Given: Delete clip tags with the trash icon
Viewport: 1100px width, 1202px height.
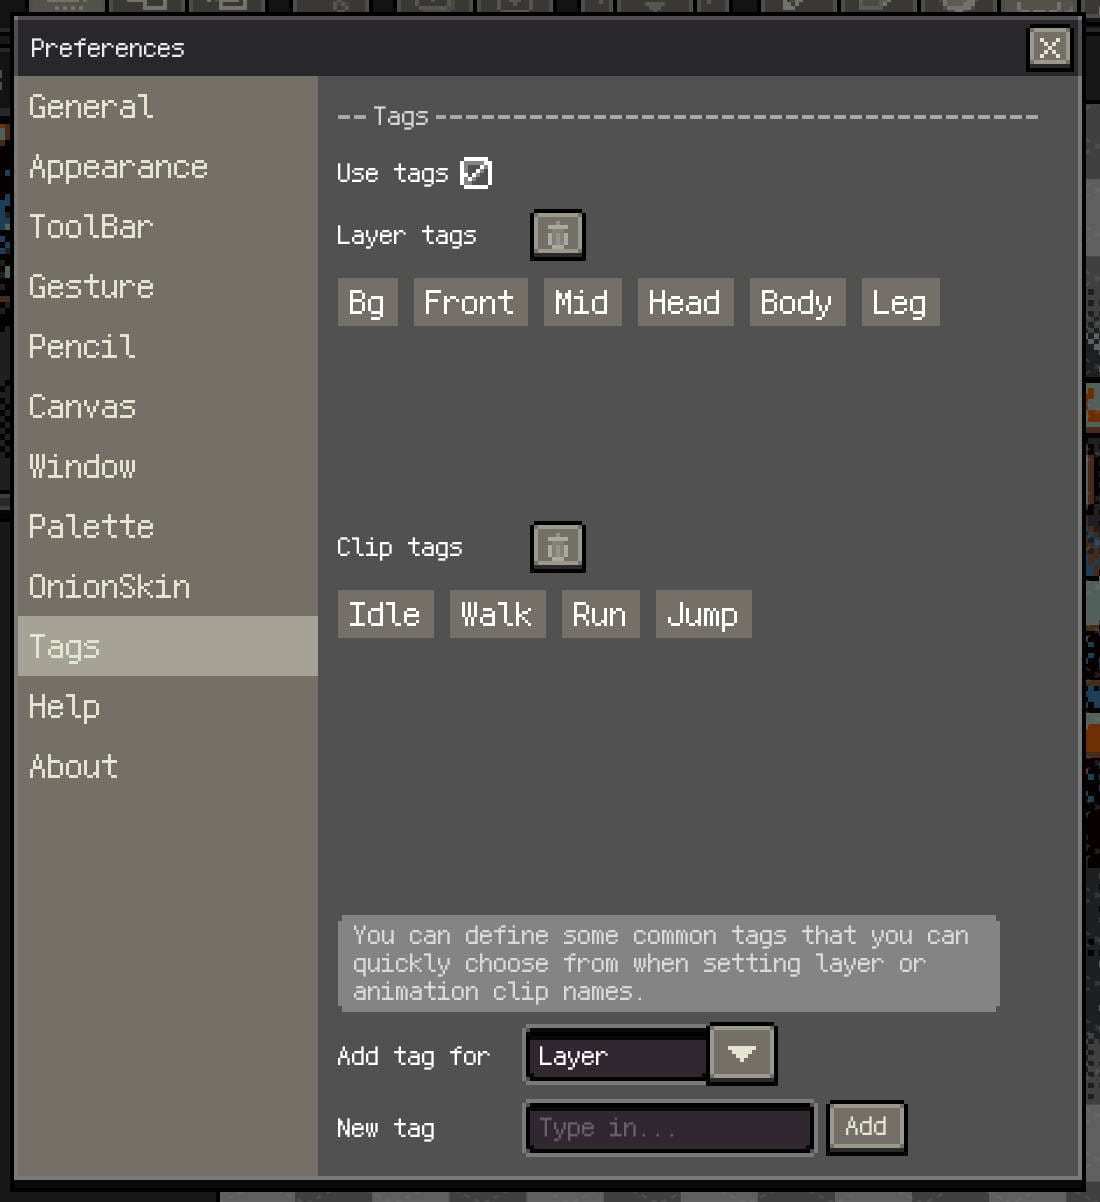Looking at the screenshot, I should click(557, 547).
